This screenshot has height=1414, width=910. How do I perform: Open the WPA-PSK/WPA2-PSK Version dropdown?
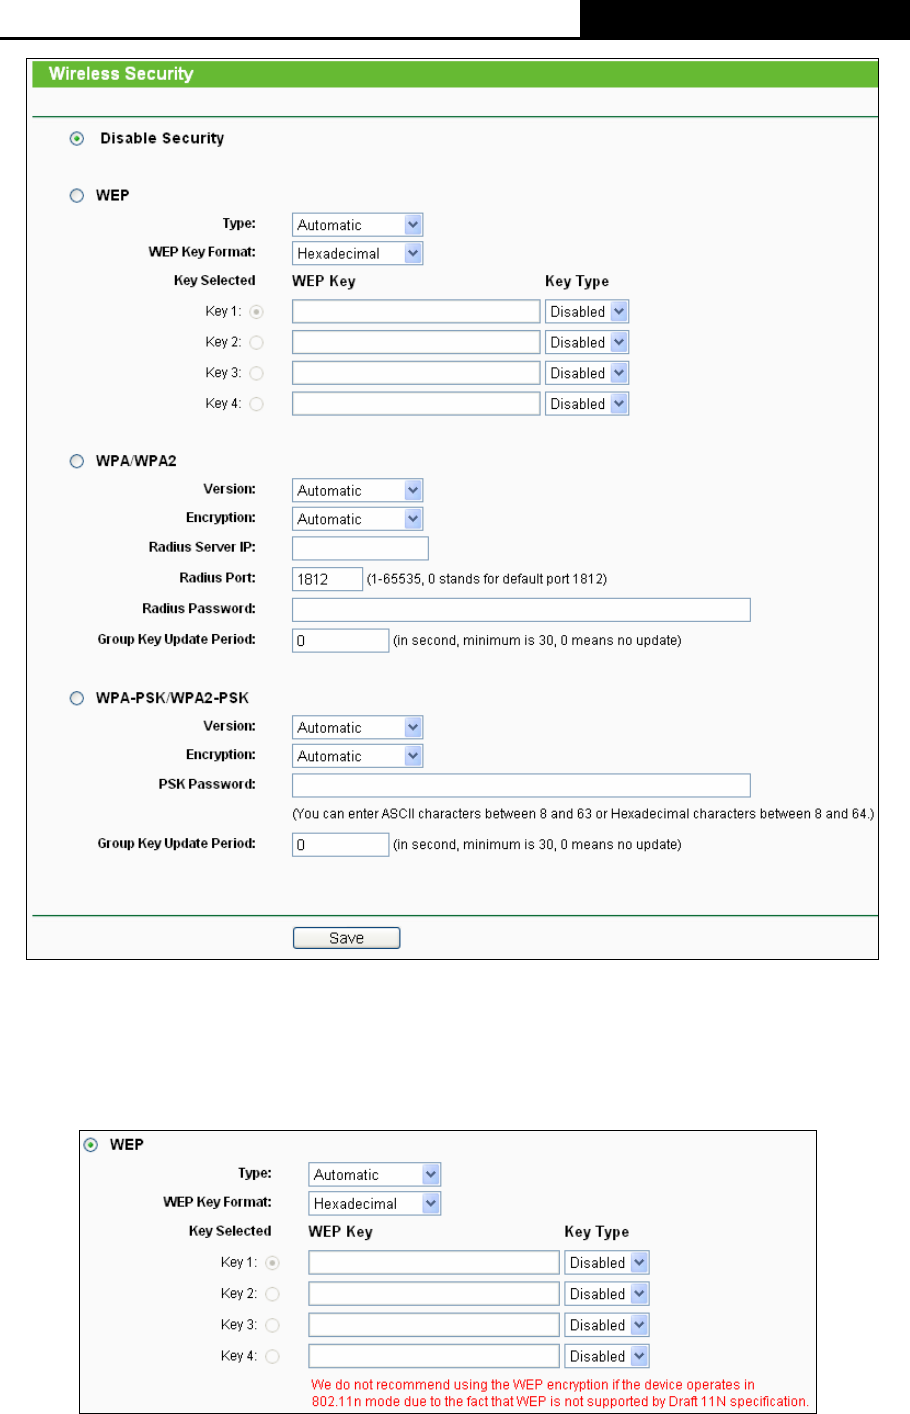(x=358, y=727)
